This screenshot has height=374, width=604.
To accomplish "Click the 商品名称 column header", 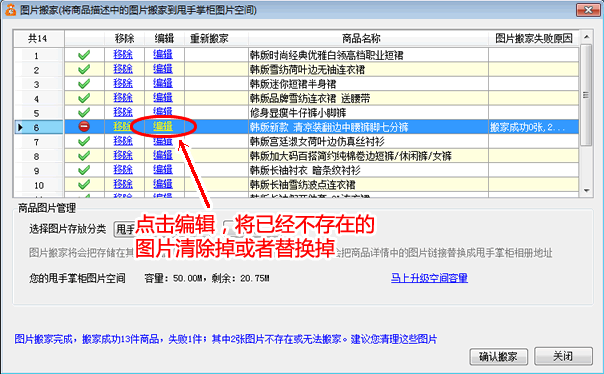I will pyautogui.click(x=369, y=39).
